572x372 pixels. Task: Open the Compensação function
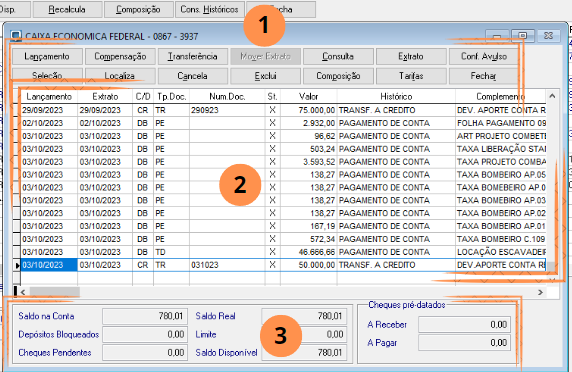[x=120, y=57]
